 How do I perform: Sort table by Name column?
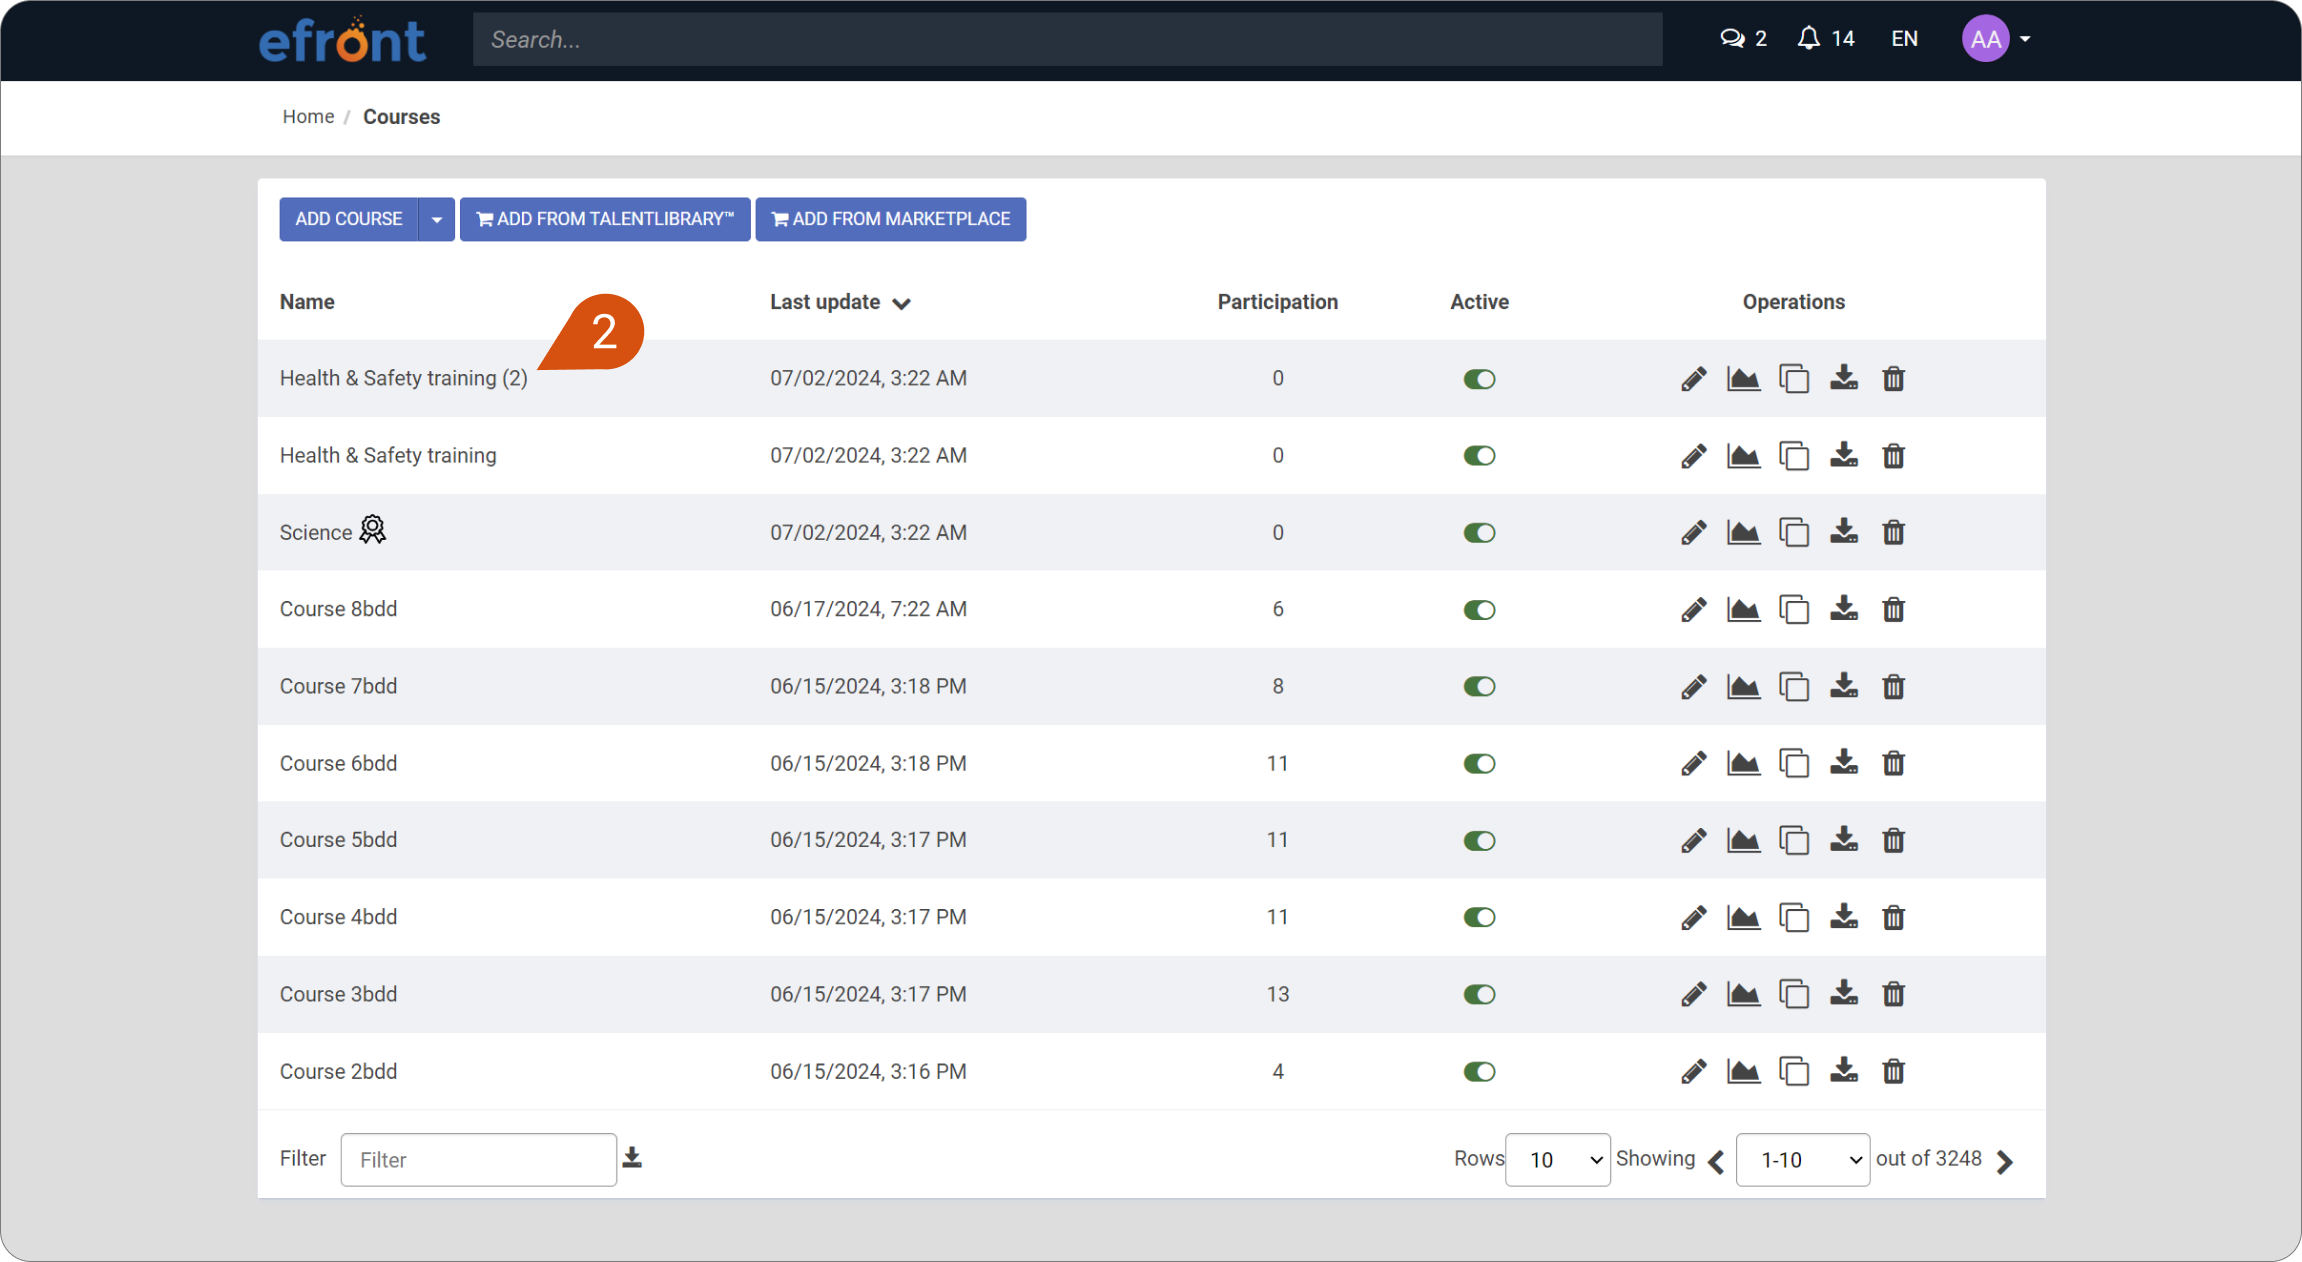tap(307, 302)
